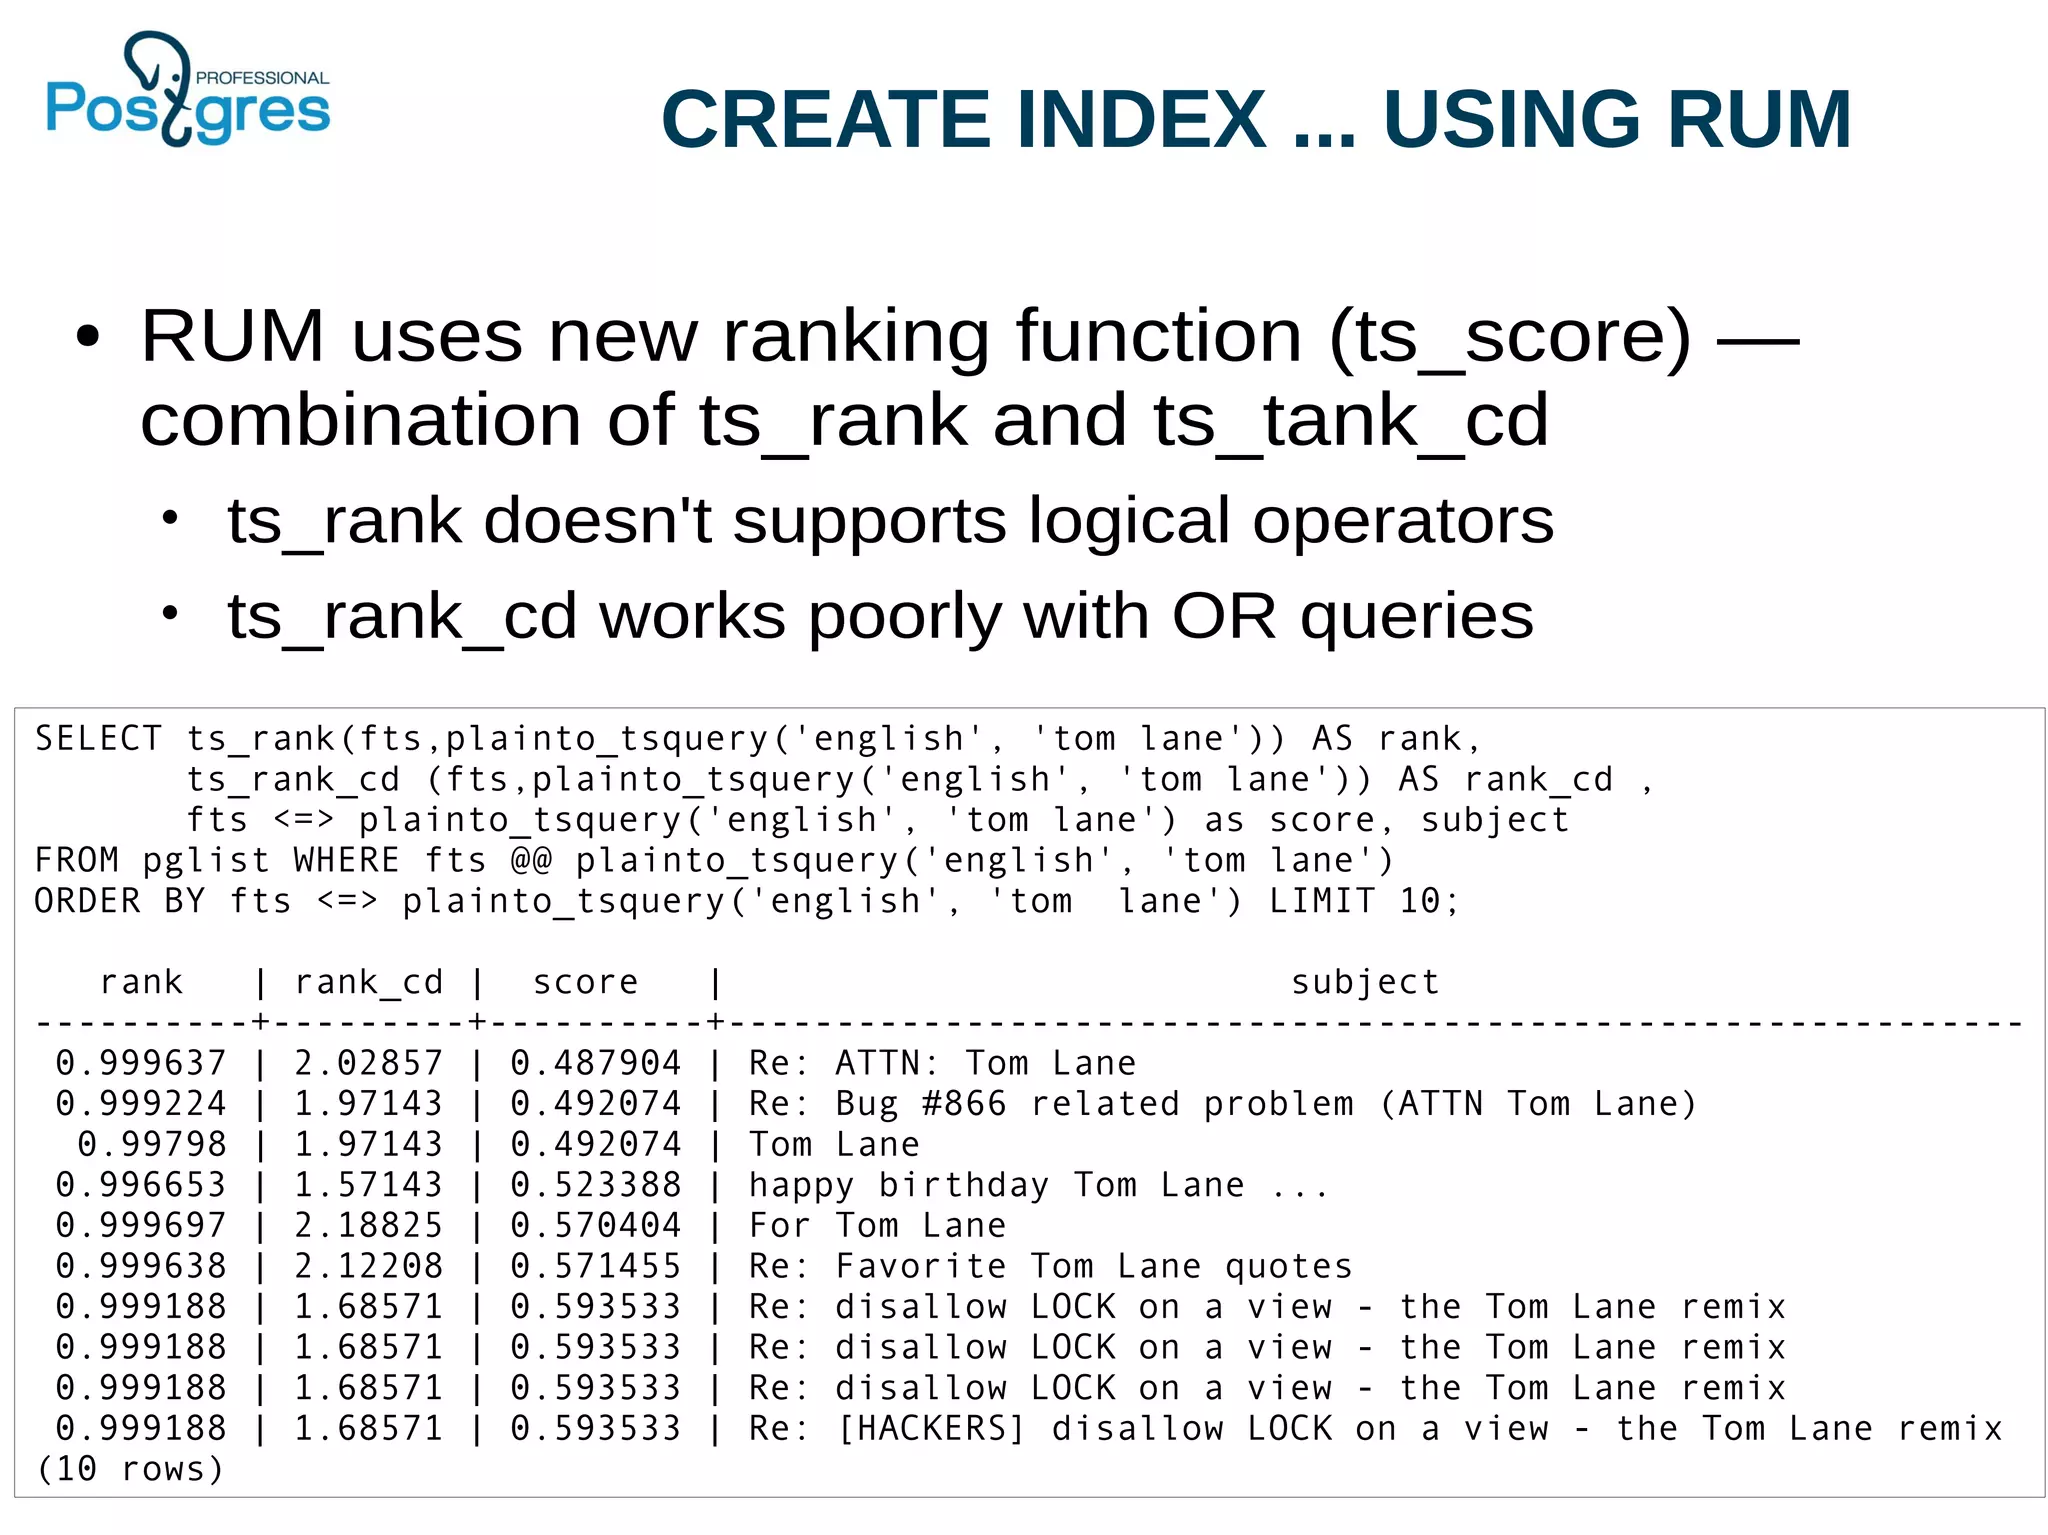Click the 'rank_cd' column header
The height and width of the screenshot is (1535, 2048).
pos(368,983)
